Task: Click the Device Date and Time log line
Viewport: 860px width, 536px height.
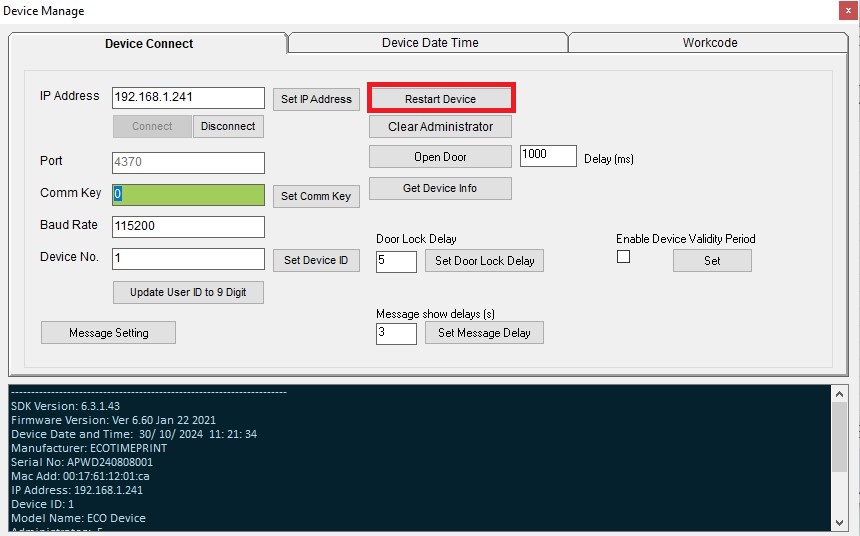Action: click(x=134, y=434)
